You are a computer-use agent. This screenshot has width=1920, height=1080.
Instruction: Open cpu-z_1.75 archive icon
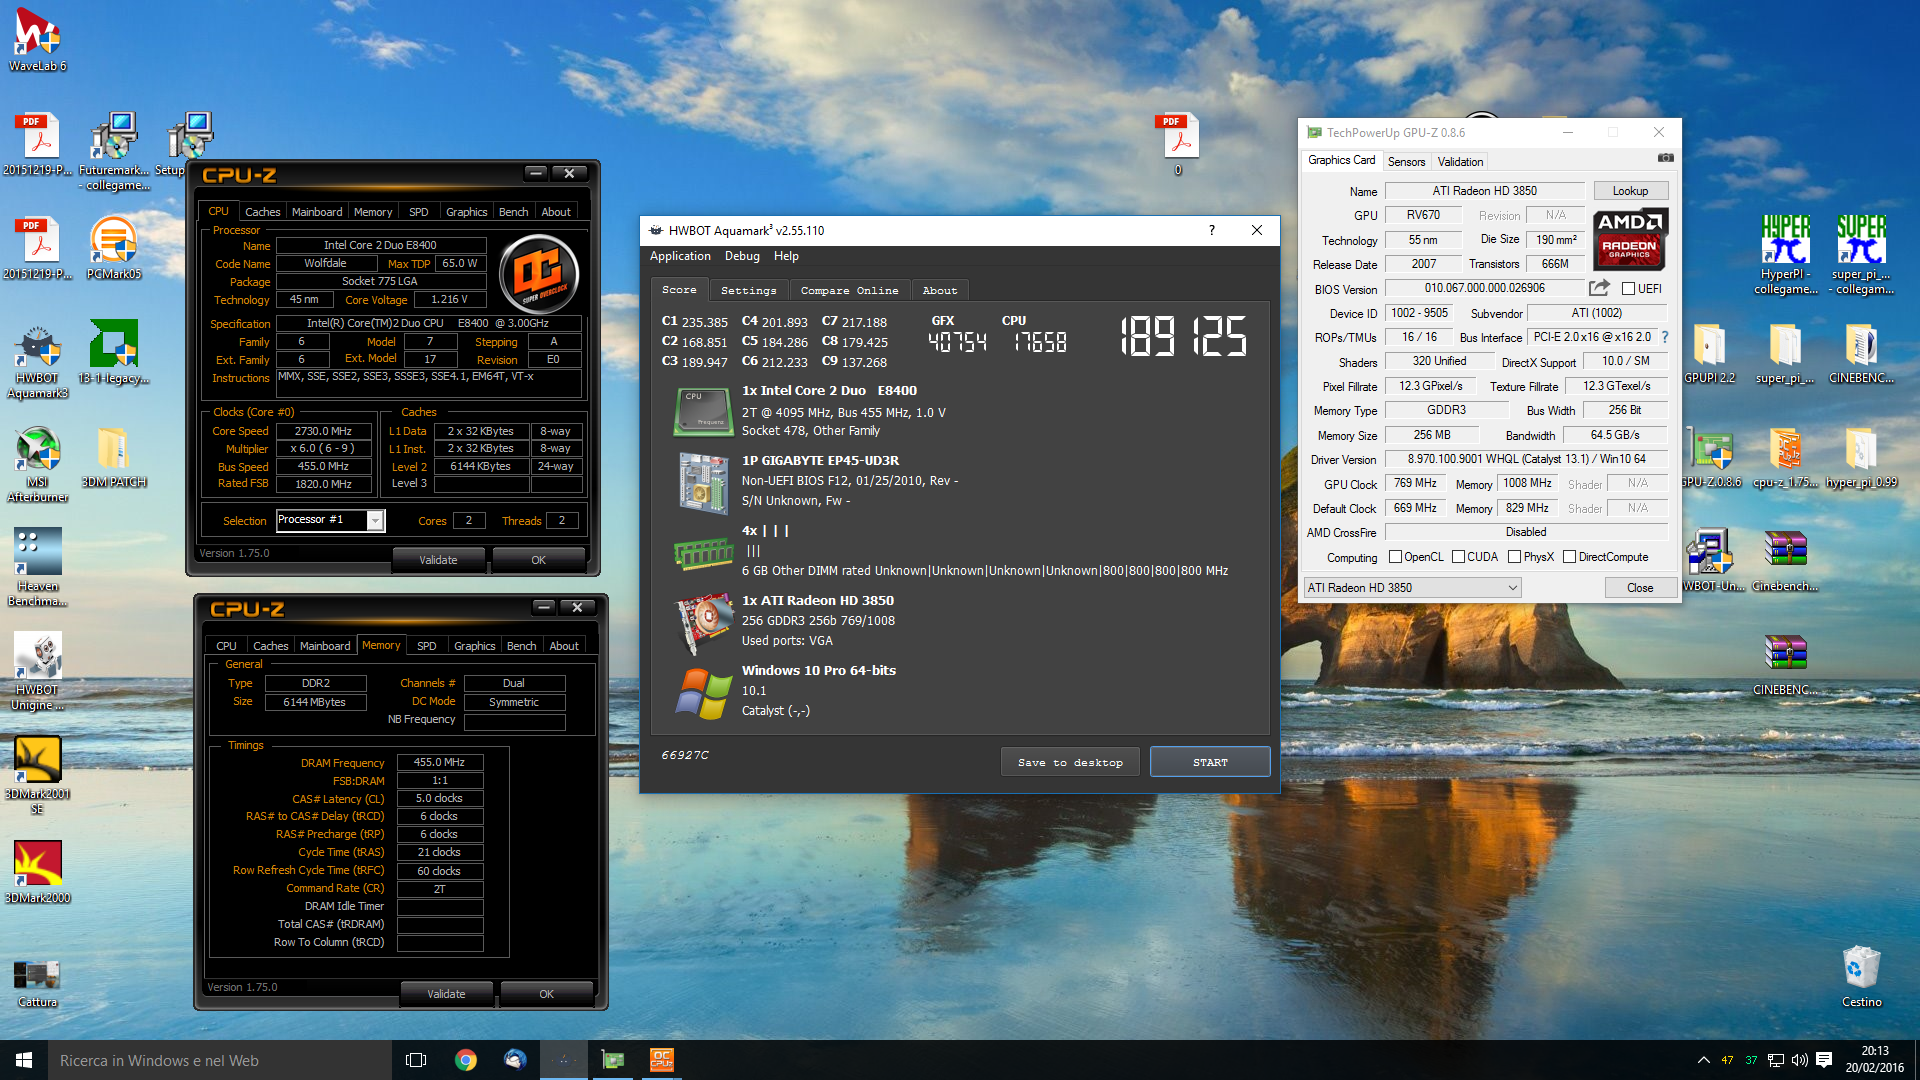tap(1785, 456)
